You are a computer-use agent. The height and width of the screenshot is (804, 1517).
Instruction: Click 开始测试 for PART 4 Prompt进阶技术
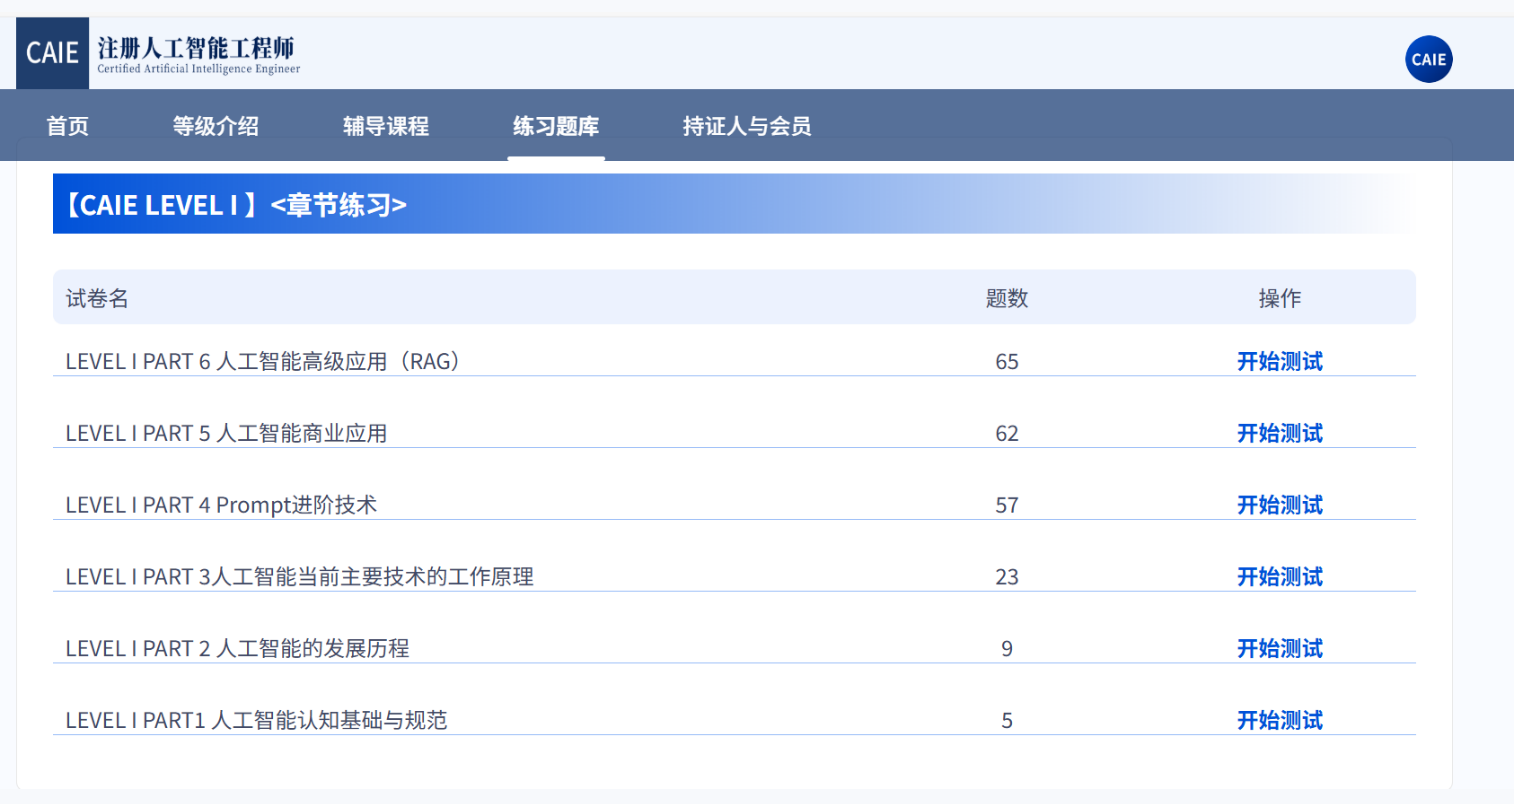[x=1279, y=505]
